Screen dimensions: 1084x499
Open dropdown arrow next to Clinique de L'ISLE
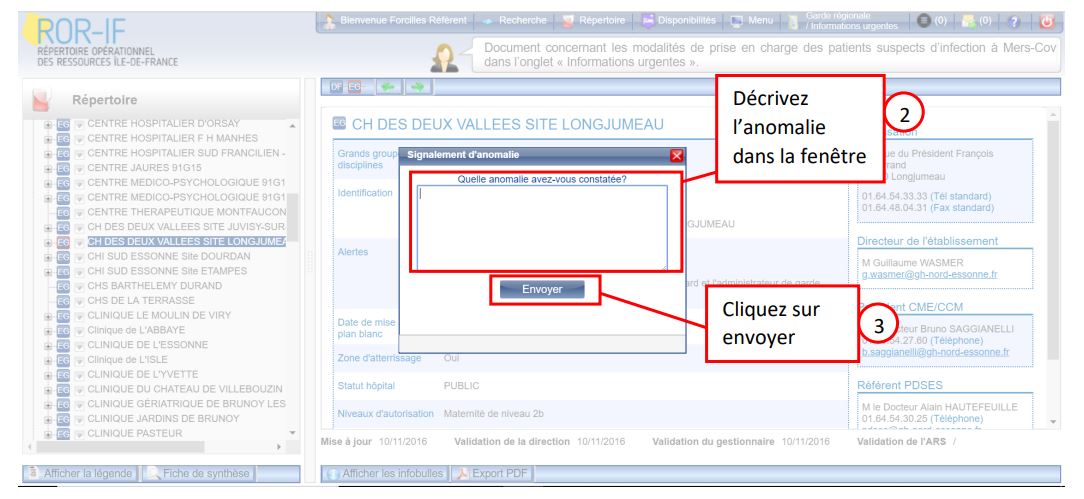coord(78,357)
